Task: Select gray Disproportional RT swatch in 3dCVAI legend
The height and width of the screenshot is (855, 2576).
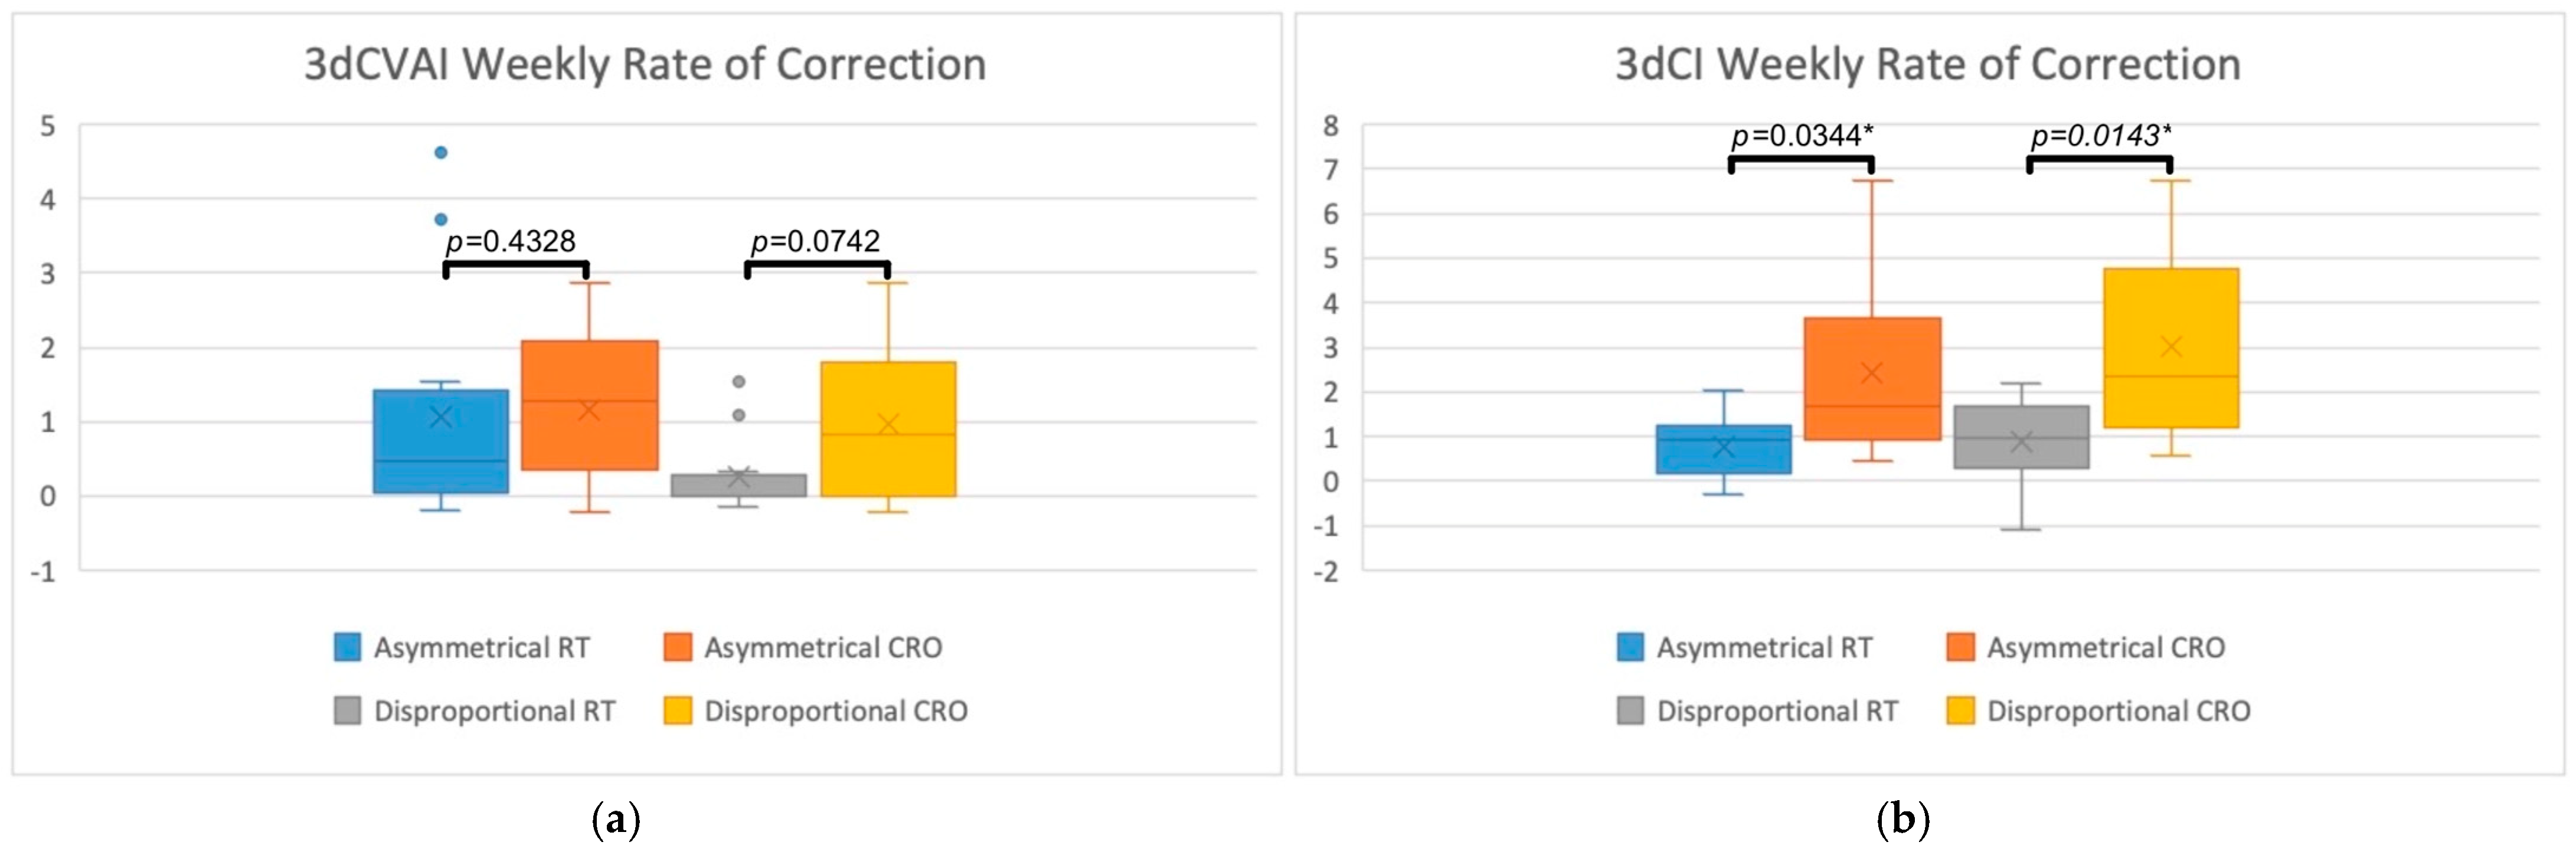Action: pos(347,711)
